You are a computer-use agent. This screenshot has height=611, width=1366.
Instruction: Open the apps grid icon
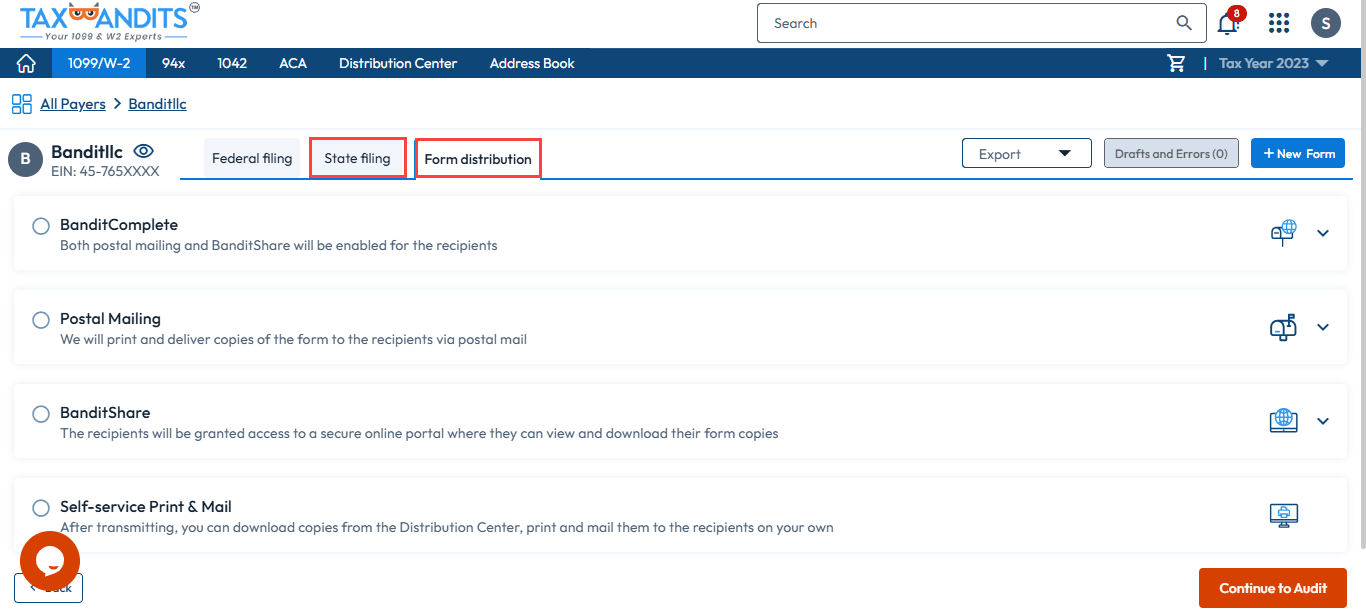click(x=1278, y=23)
